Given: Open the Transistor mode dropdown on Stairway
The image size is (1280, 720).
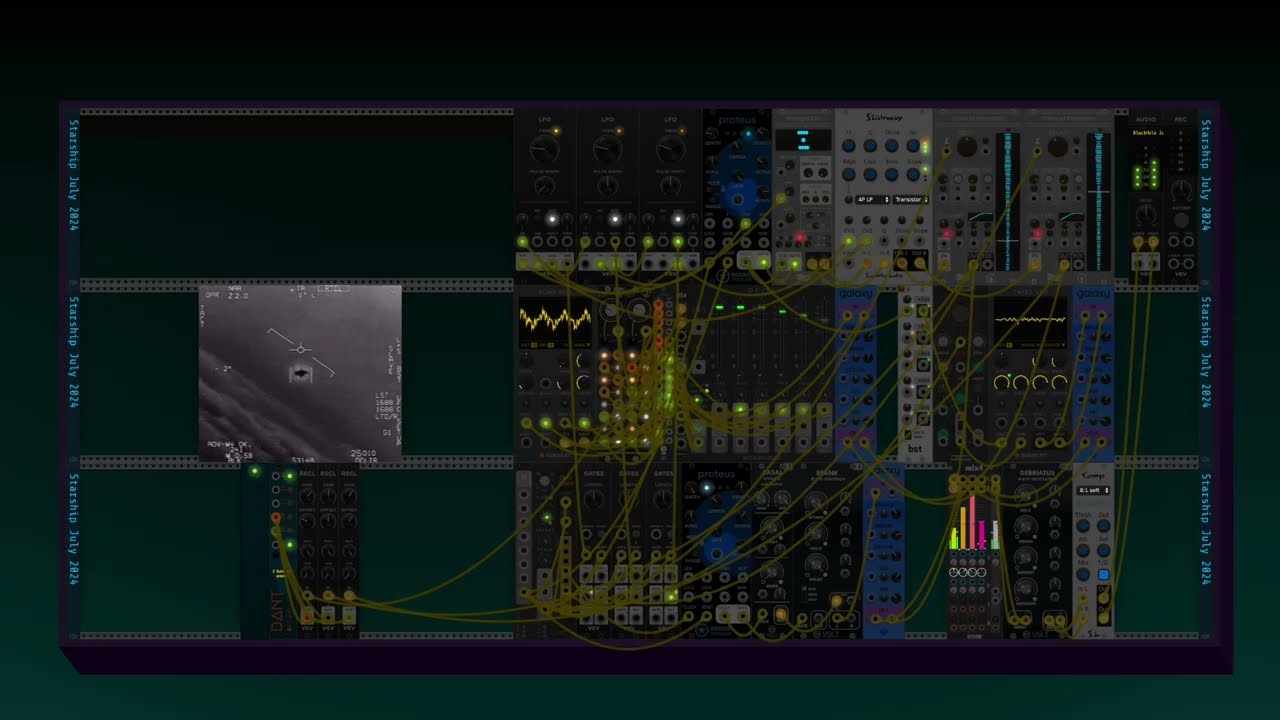Looking at the screenshot, I should [910, 200].
